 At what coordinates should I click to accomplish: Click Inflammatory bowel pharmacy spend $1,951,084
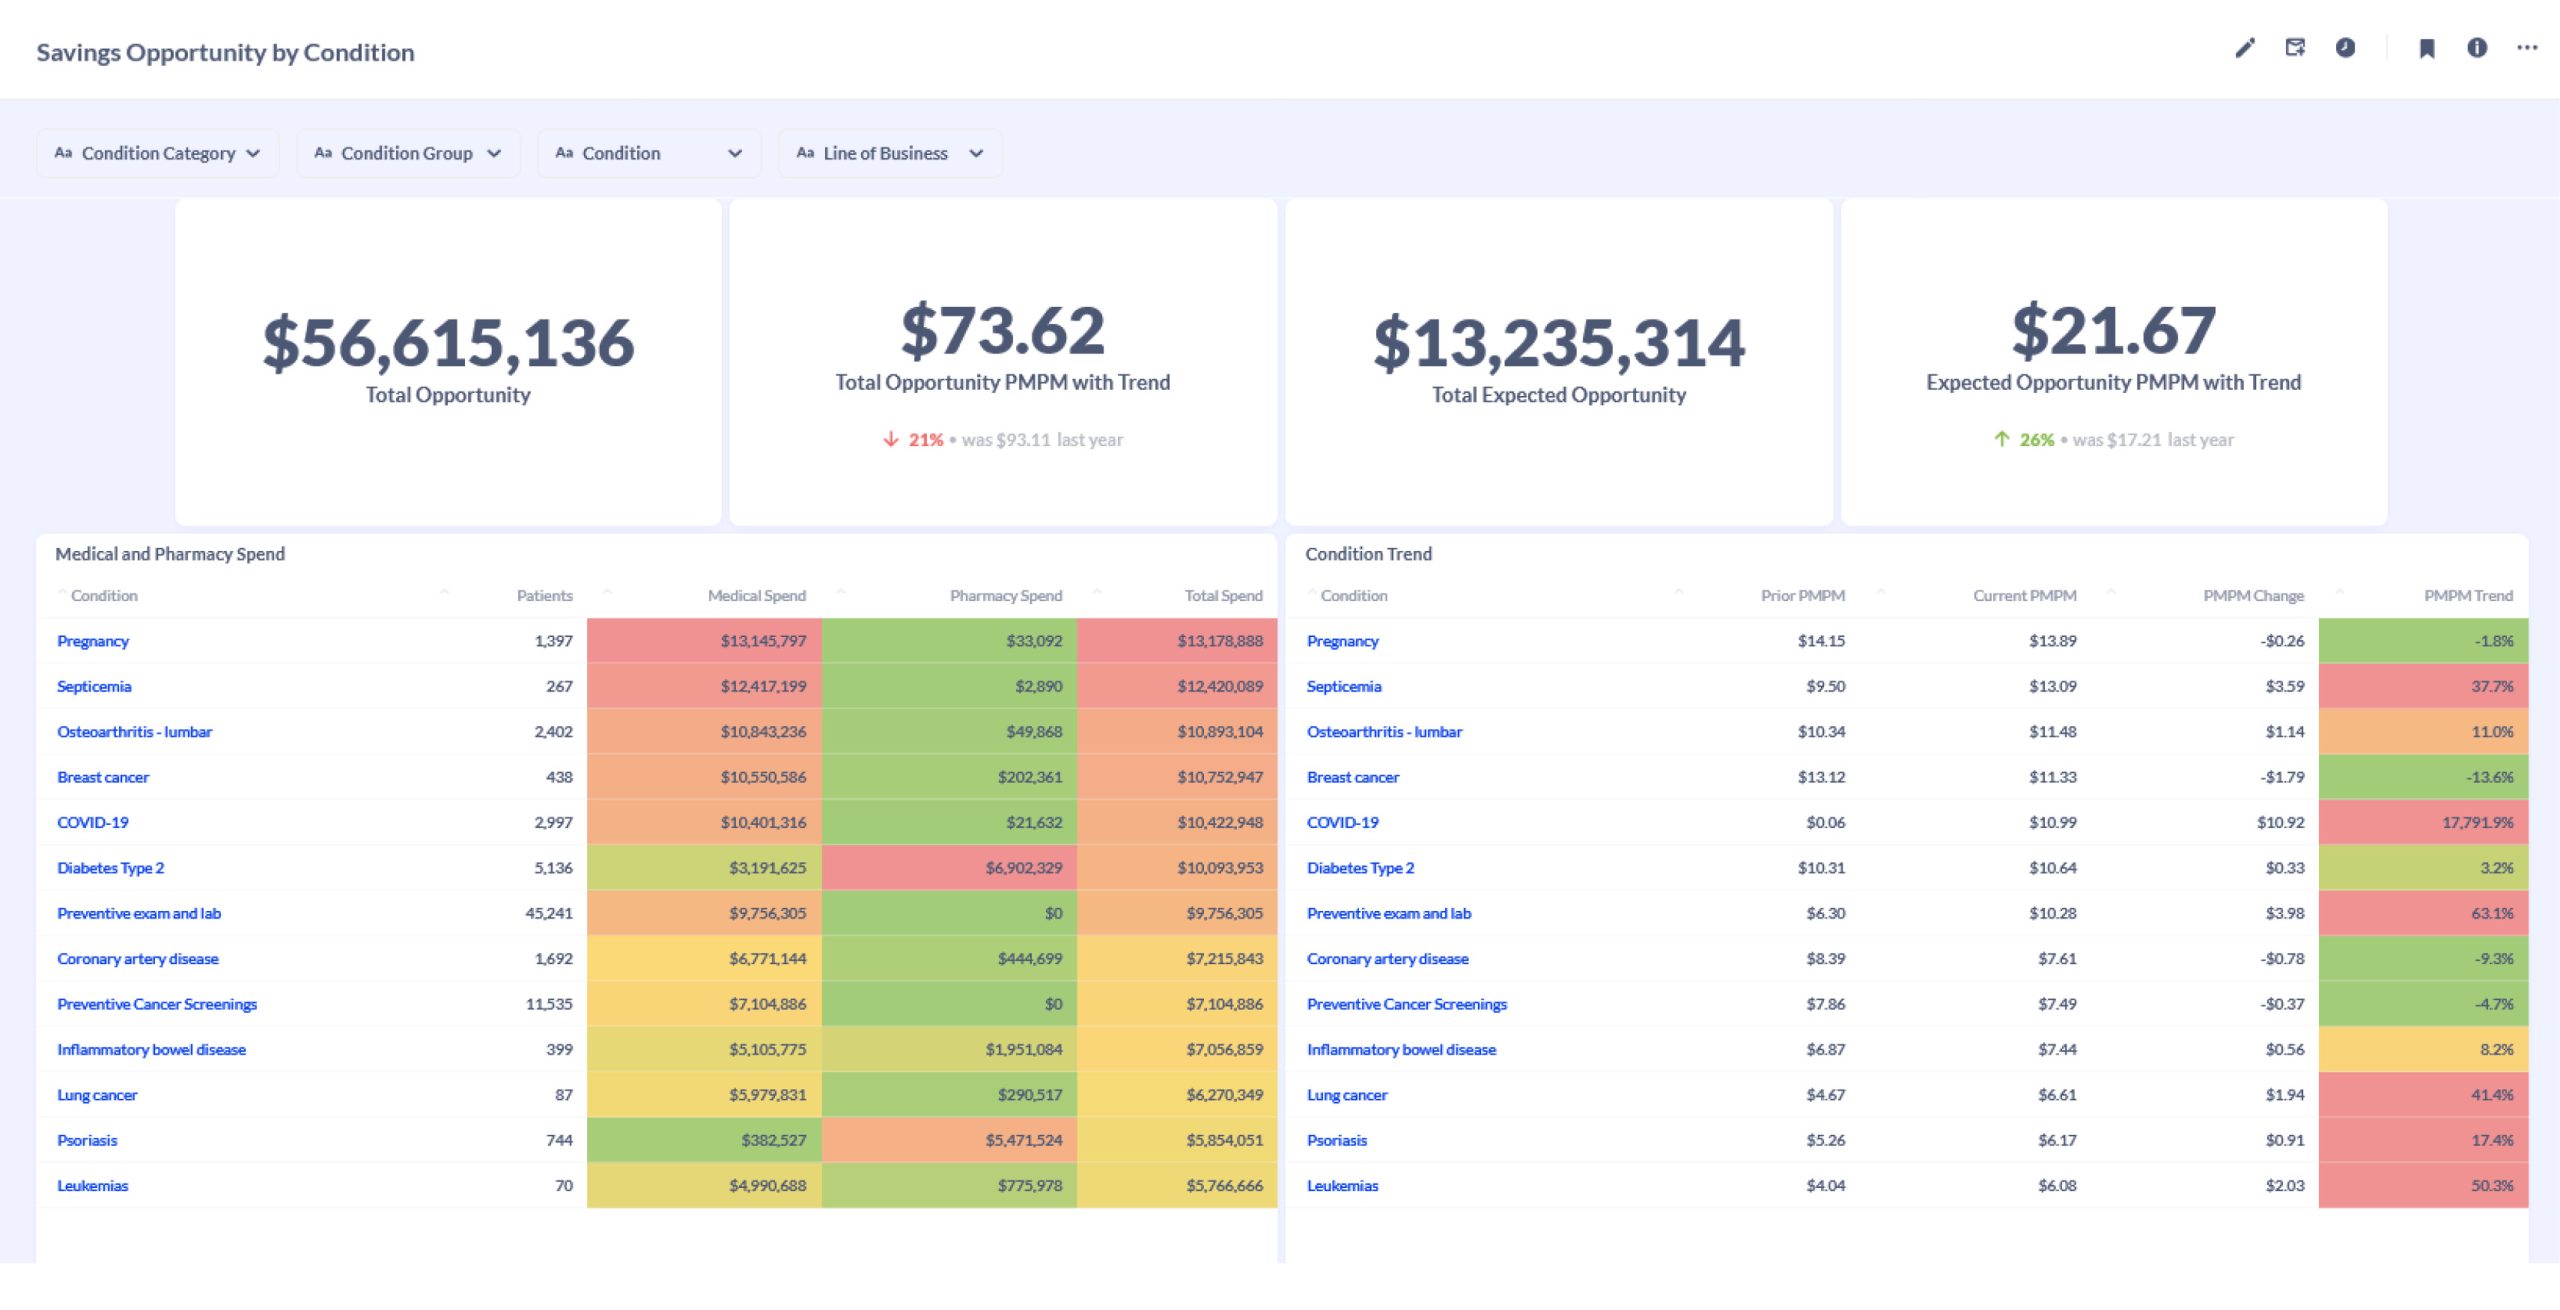point(949,1050)
